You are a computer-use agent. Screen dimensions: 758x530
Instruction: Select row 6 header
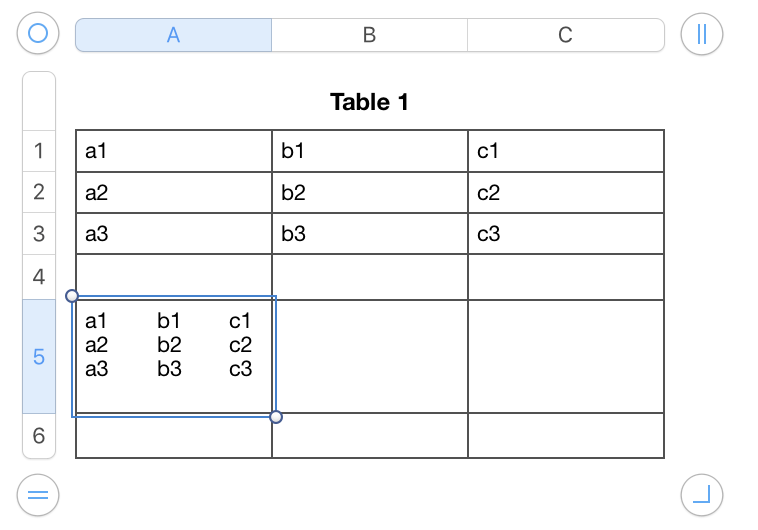point(39,436)
